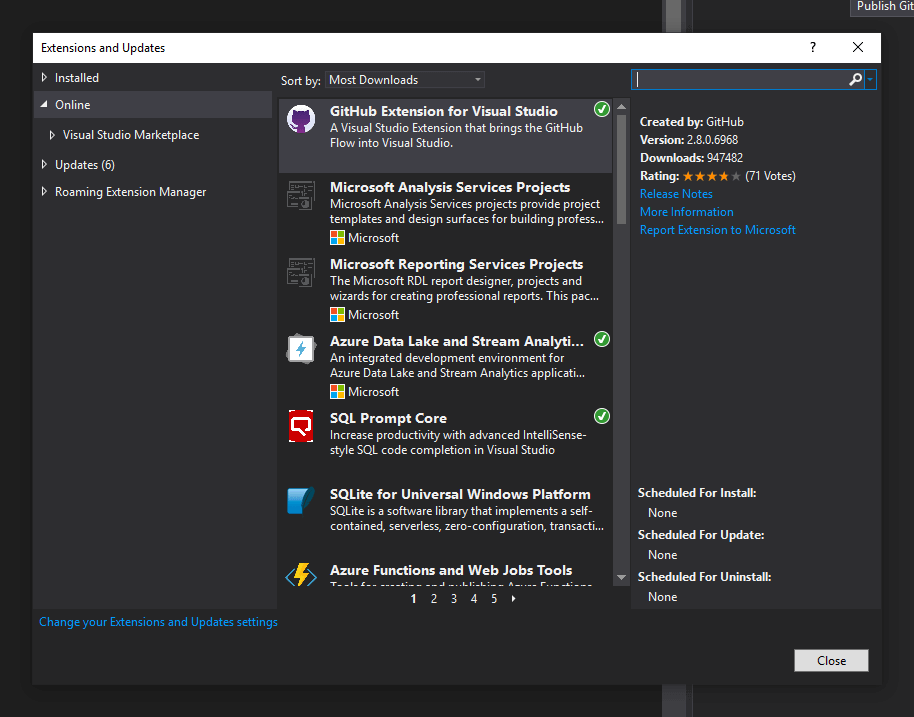The image size is (914, 717).
Task: Click the (71 Votes) text
Action: (771, 176)
